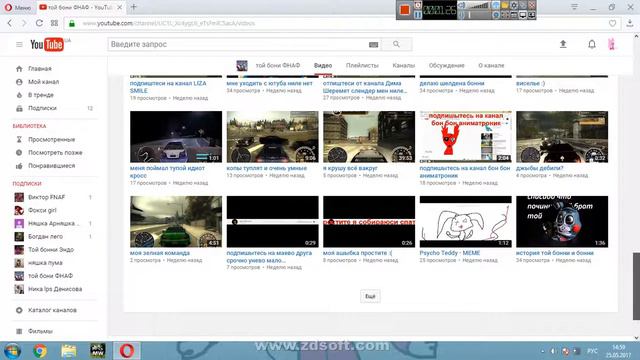This screenshot has height=360, width=640.
Task: Open the БИБЛИОТЕКА section header
Action: 29,126
